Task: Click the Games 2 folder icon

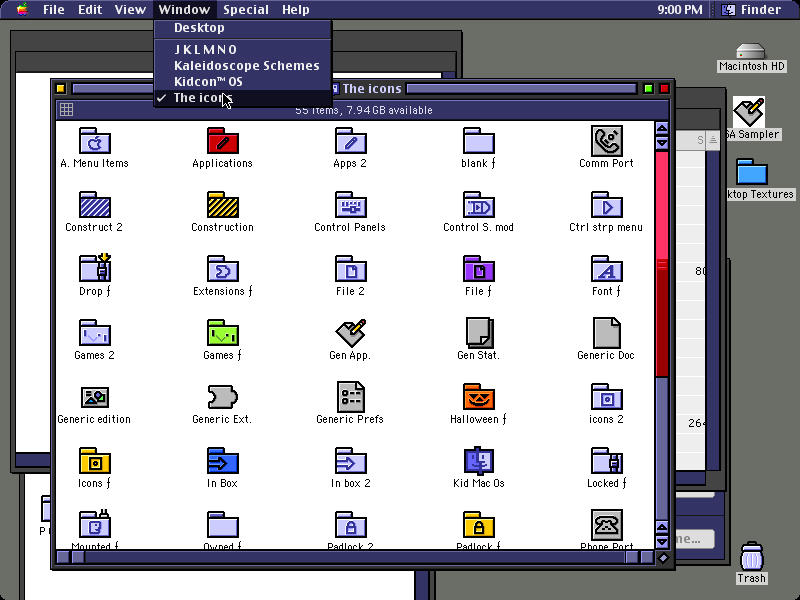Action: [x=95, y=333]
